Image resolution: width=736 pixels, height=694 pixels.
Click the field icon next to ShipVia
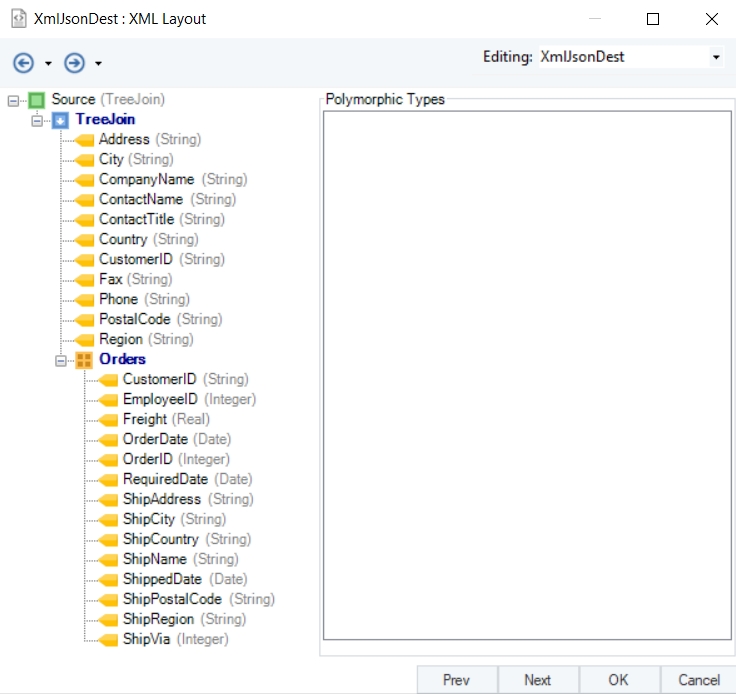108,640
